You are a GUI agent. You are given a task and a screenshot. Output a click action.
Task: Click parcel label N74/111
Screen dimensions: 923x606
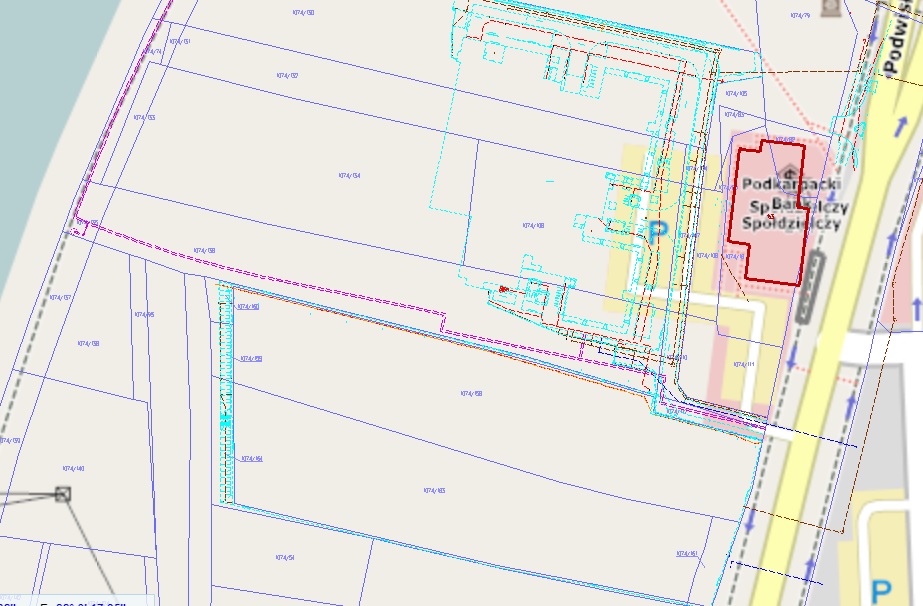744,365
